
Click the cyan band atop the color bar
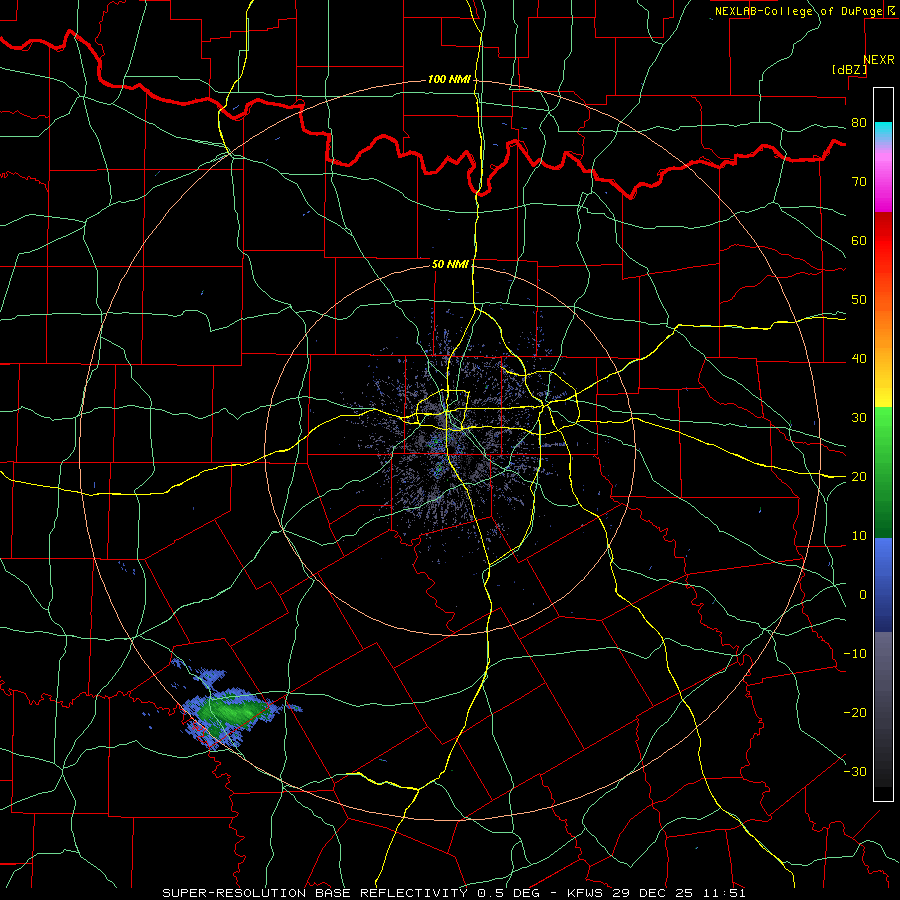coord(883,131)
